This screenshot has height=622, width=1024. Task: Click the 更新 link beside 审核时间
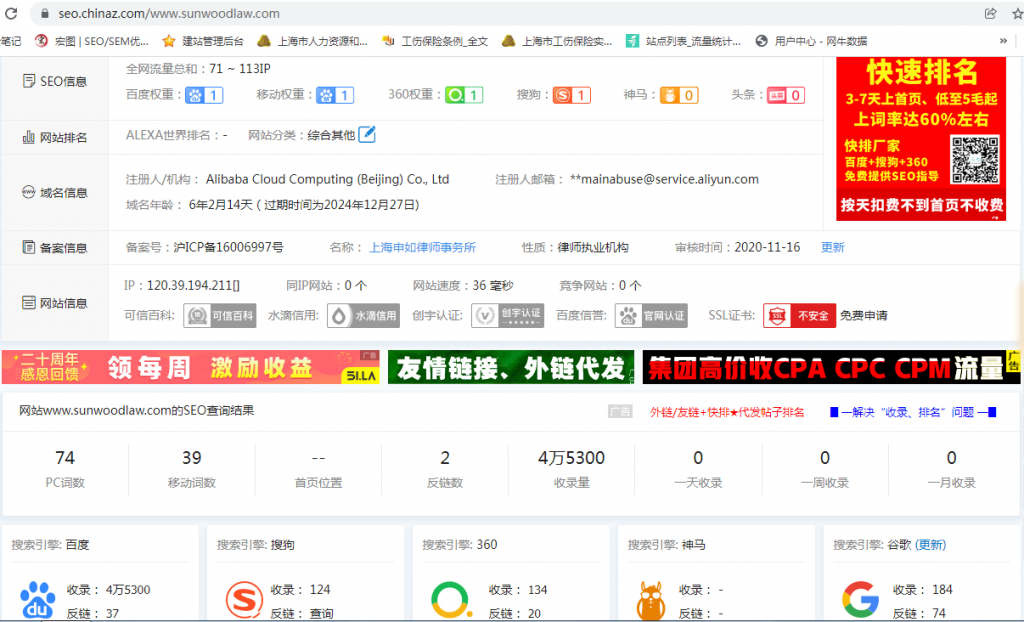[x=833, y=248]
